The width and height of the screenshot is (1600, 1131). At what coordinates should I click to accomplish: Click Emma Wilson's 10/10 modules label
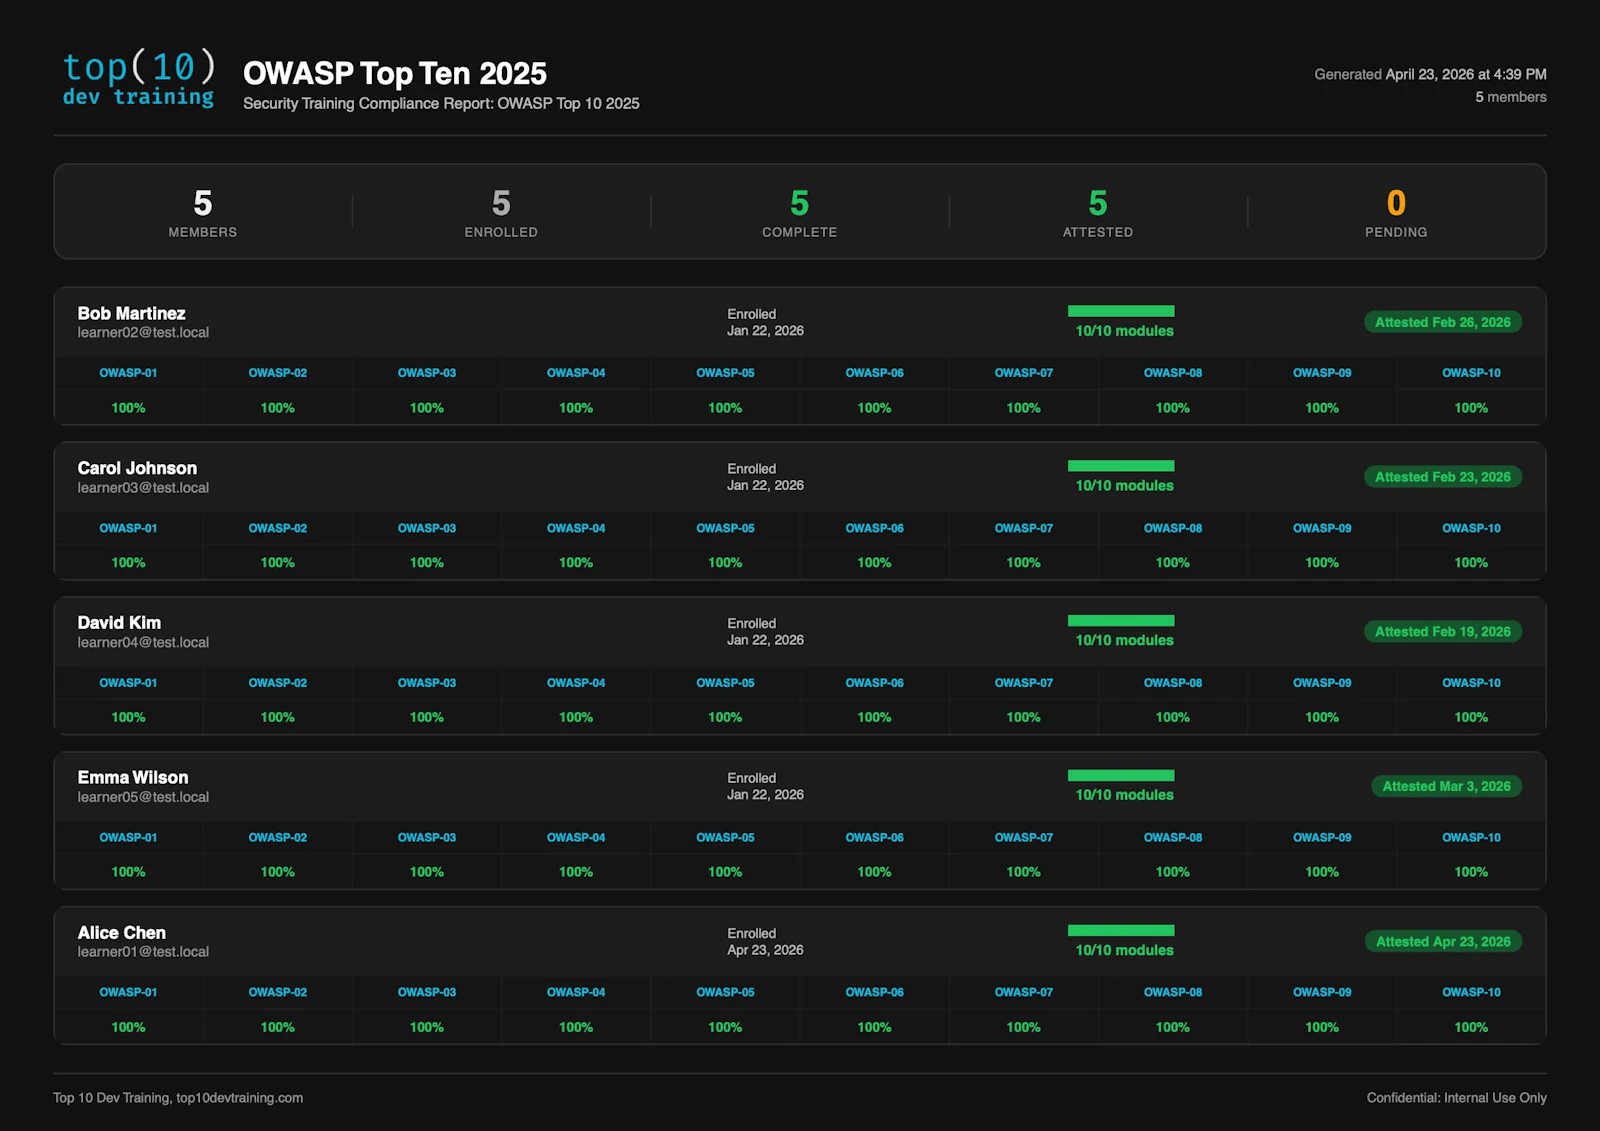1125,795
